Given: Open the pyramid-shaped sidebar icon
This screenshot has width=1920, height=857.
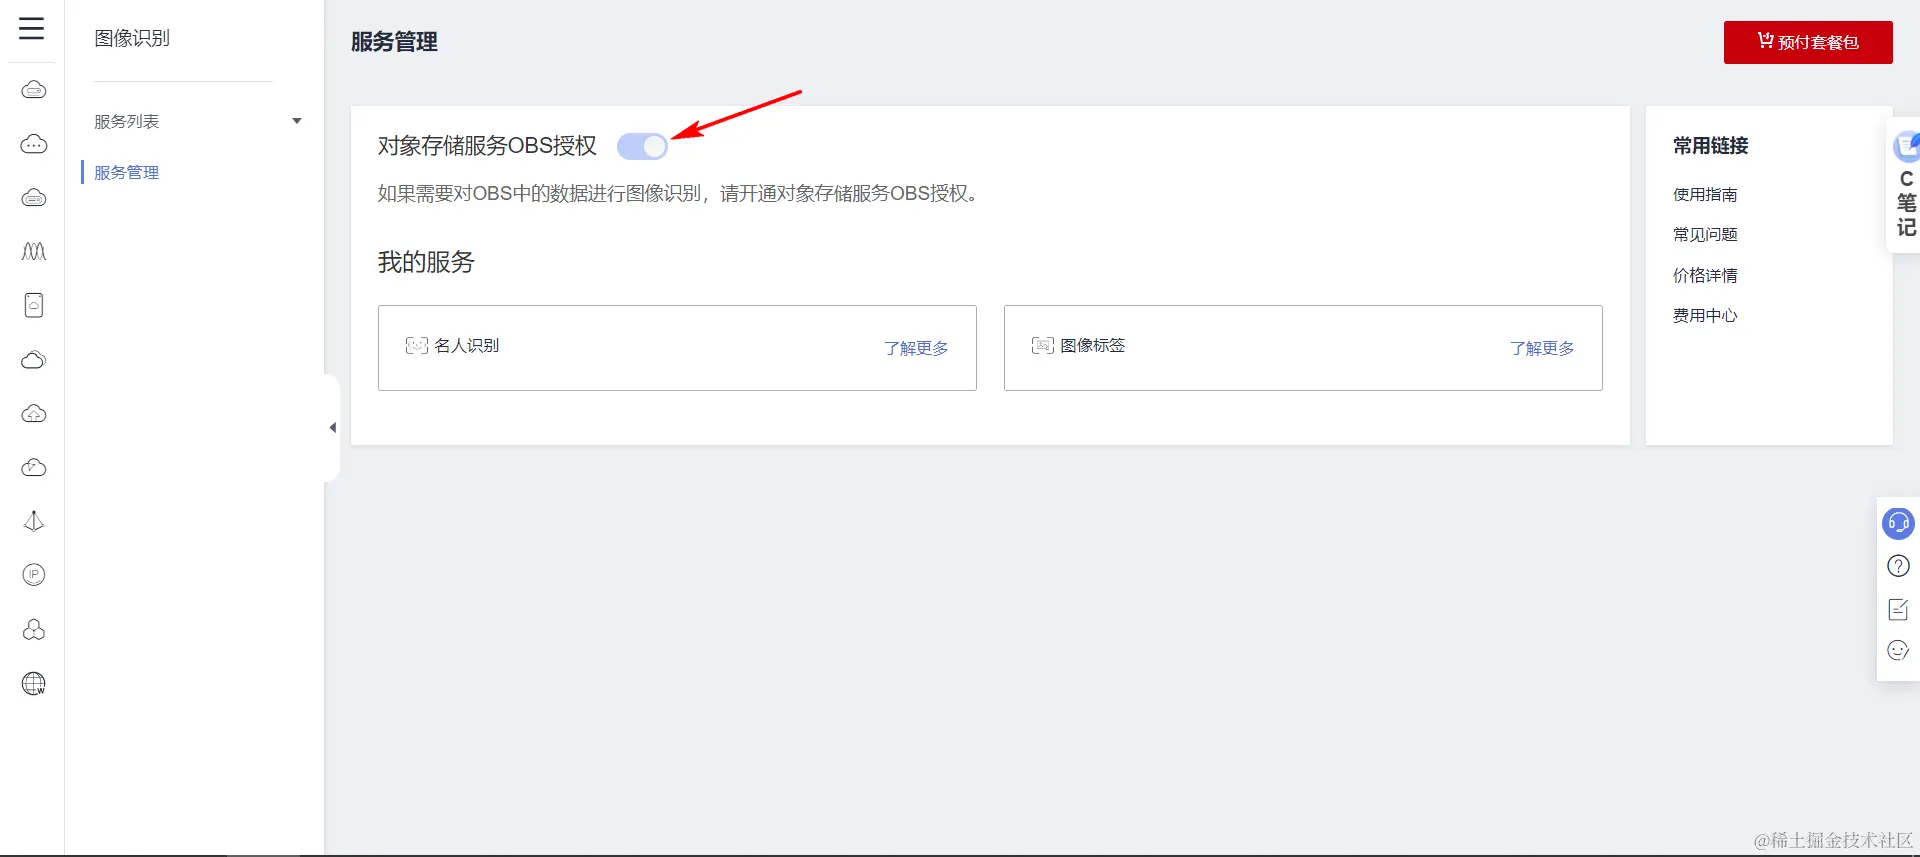Looking at the screenshot, I should [x=34, y=521].
